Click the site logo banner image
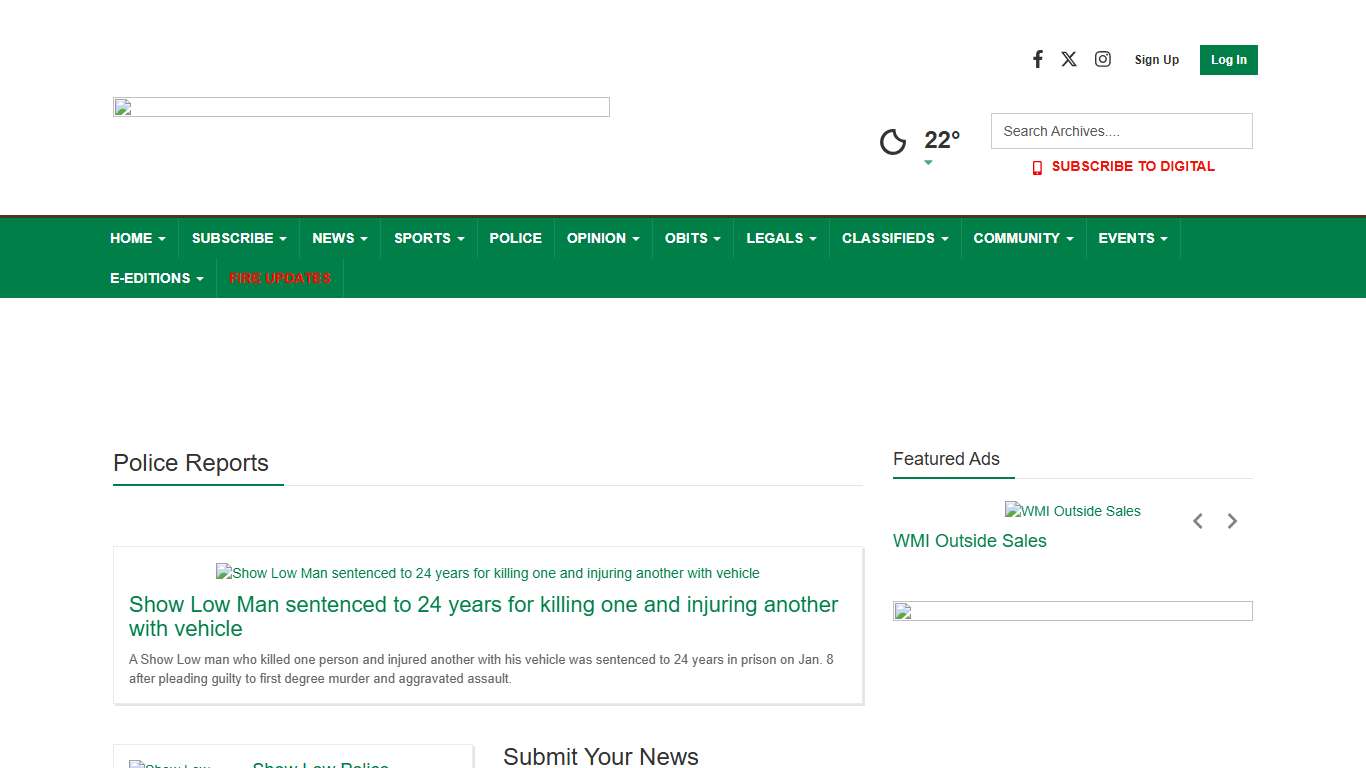Image resolution: width=1366 pixels, height=768 pixels. click(x=361, y=107)
